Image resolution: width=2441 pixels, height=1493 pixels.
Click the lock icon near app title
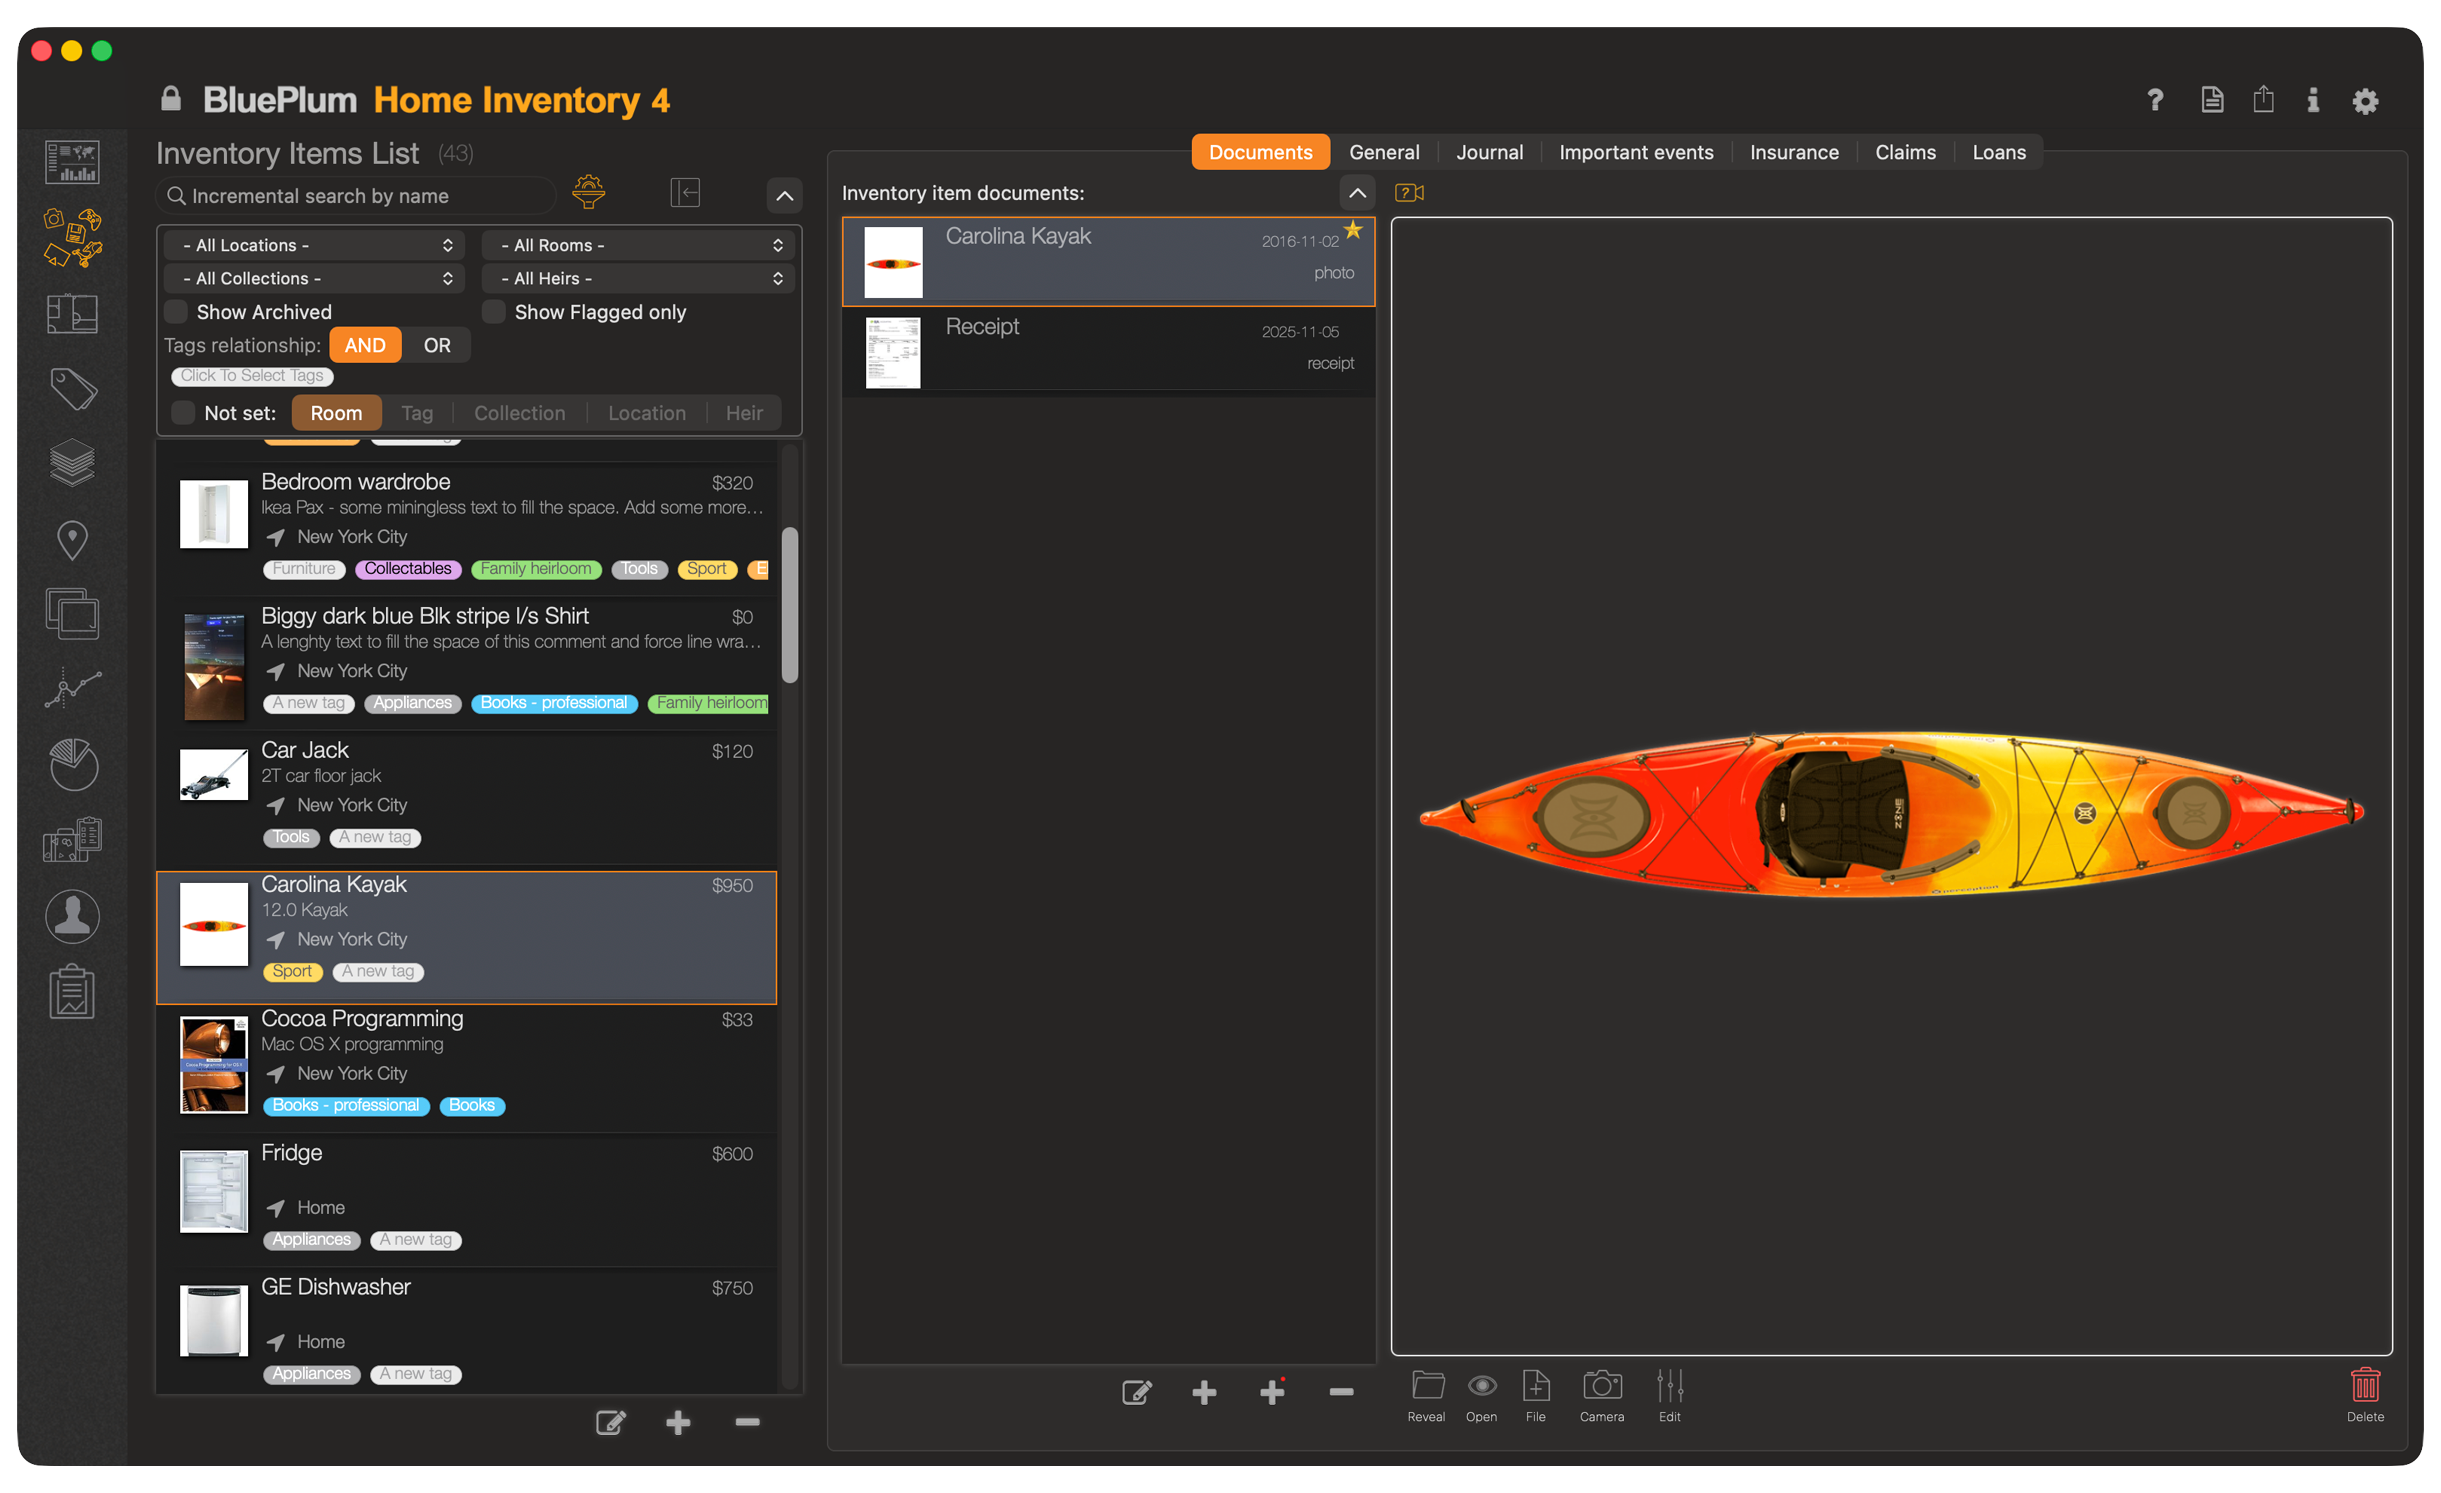(x=171, y=99)
